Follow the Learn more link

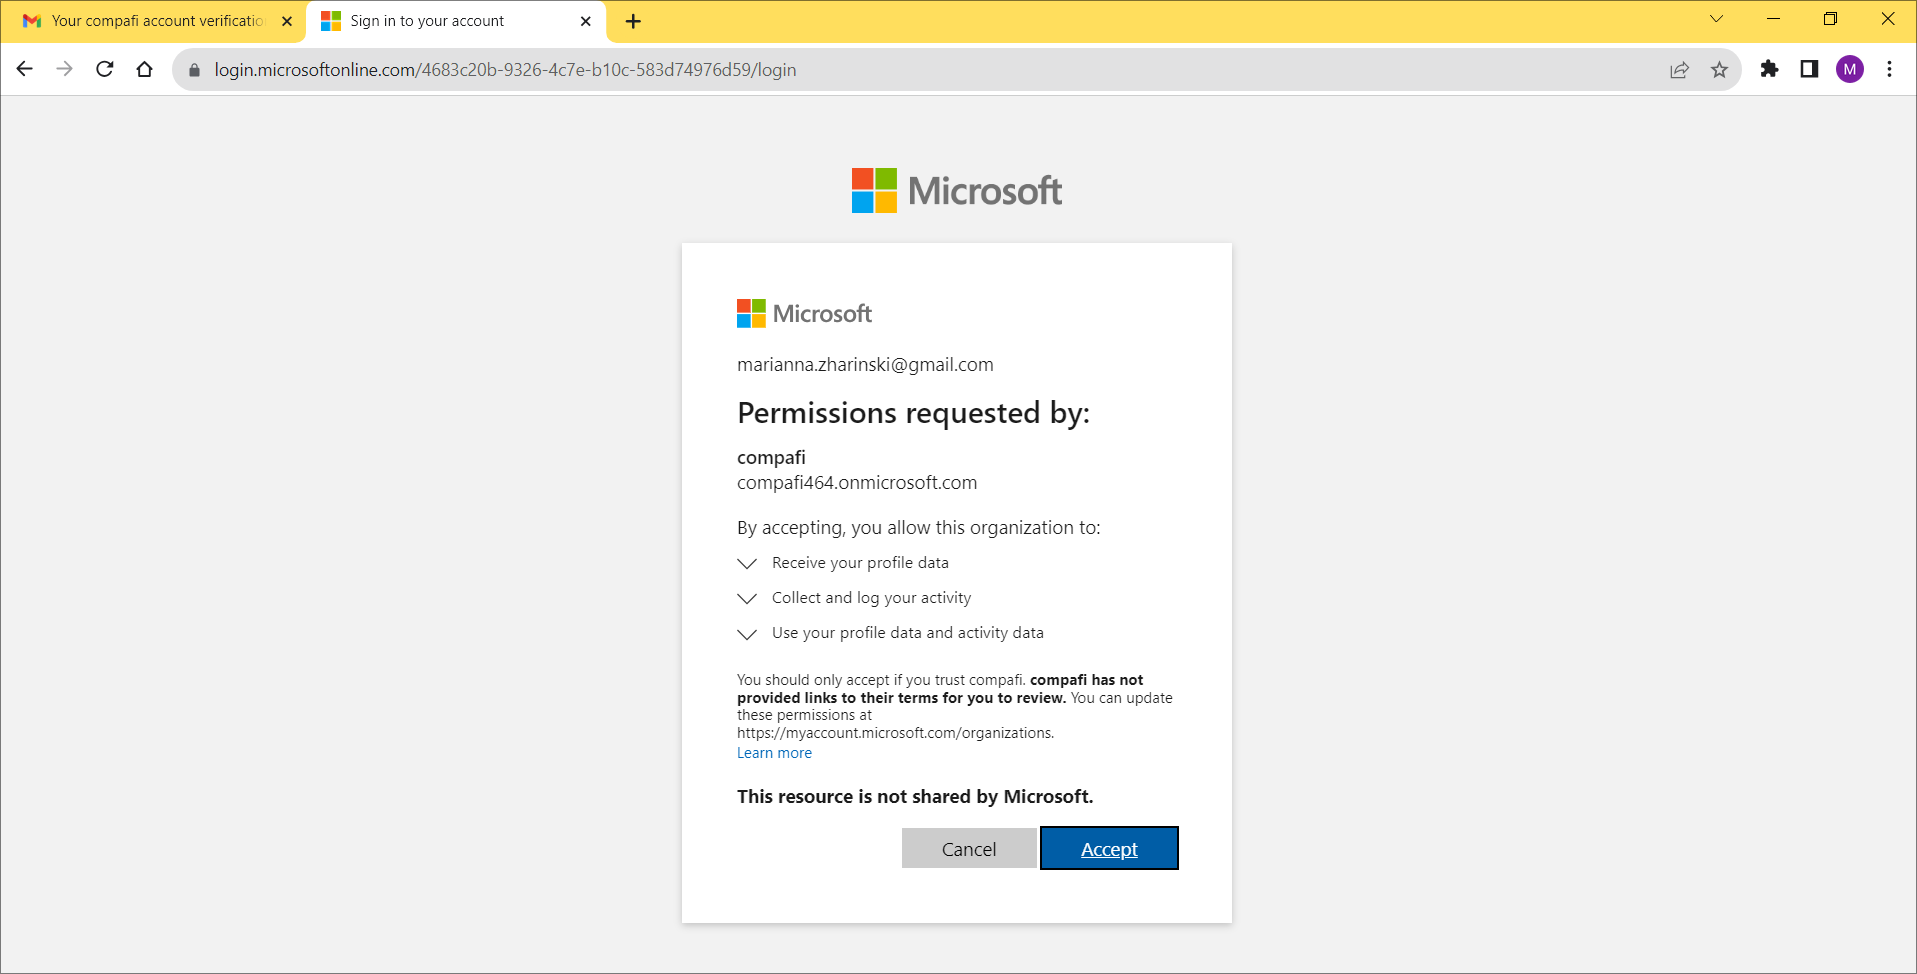pos(774,753)
